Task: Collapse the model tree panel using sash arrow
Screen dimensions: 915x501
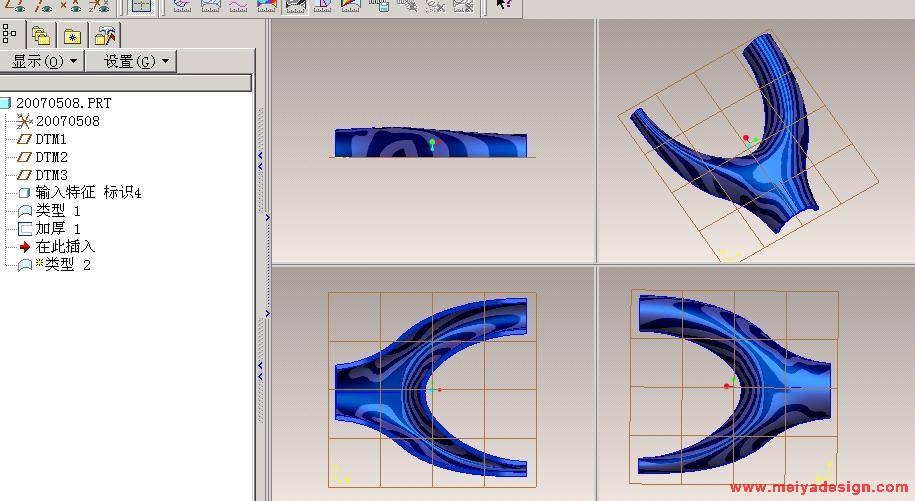Action: (260, 157)
